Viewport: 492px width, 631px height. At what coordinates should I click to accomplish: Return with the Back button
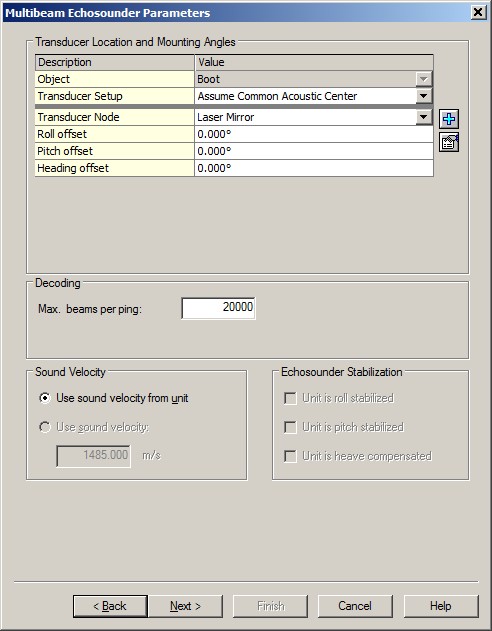[x=110, y=606]
